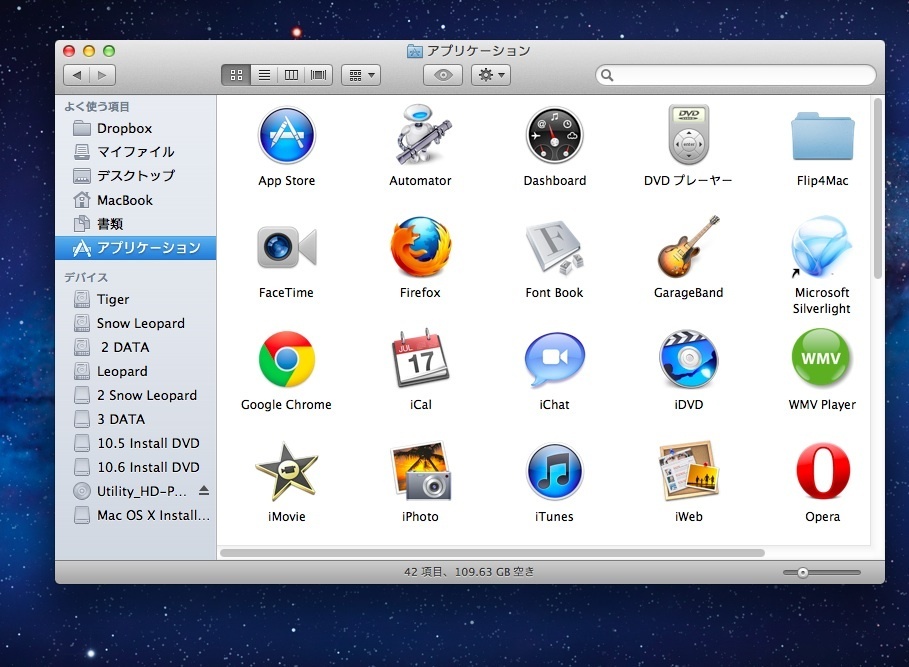The height and width of the screenshot is (667, 909).
Task: Select the Snow Leopard volume without a number
Action: (136, 323)
